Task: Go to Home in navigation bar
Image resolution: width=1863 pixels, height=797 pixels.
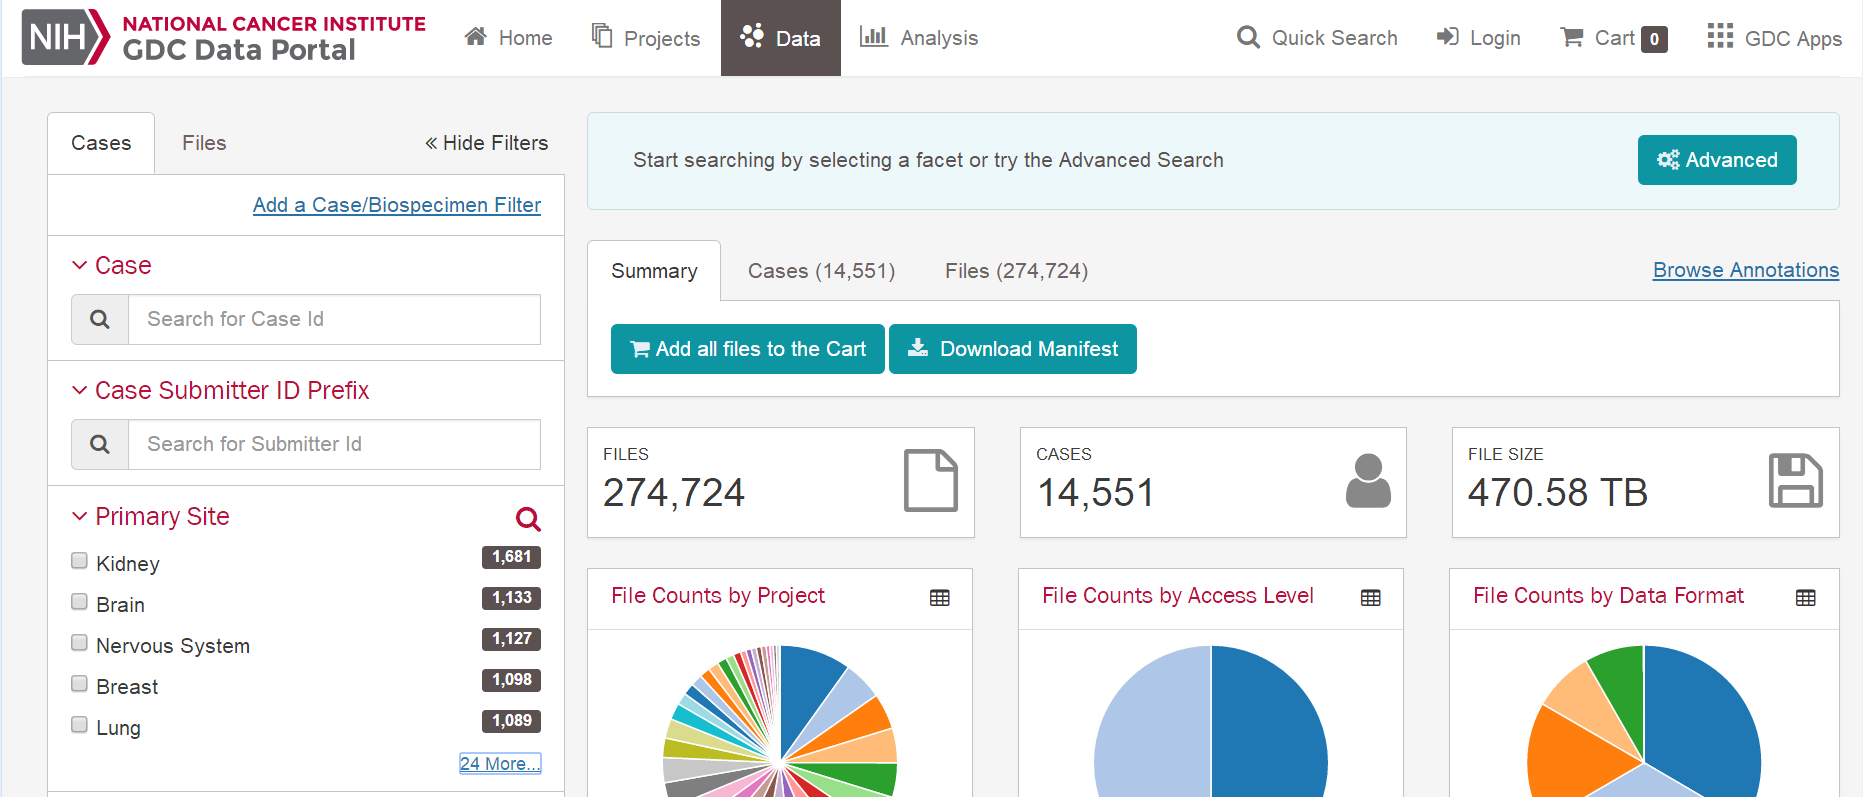Action: pos(508,38)
